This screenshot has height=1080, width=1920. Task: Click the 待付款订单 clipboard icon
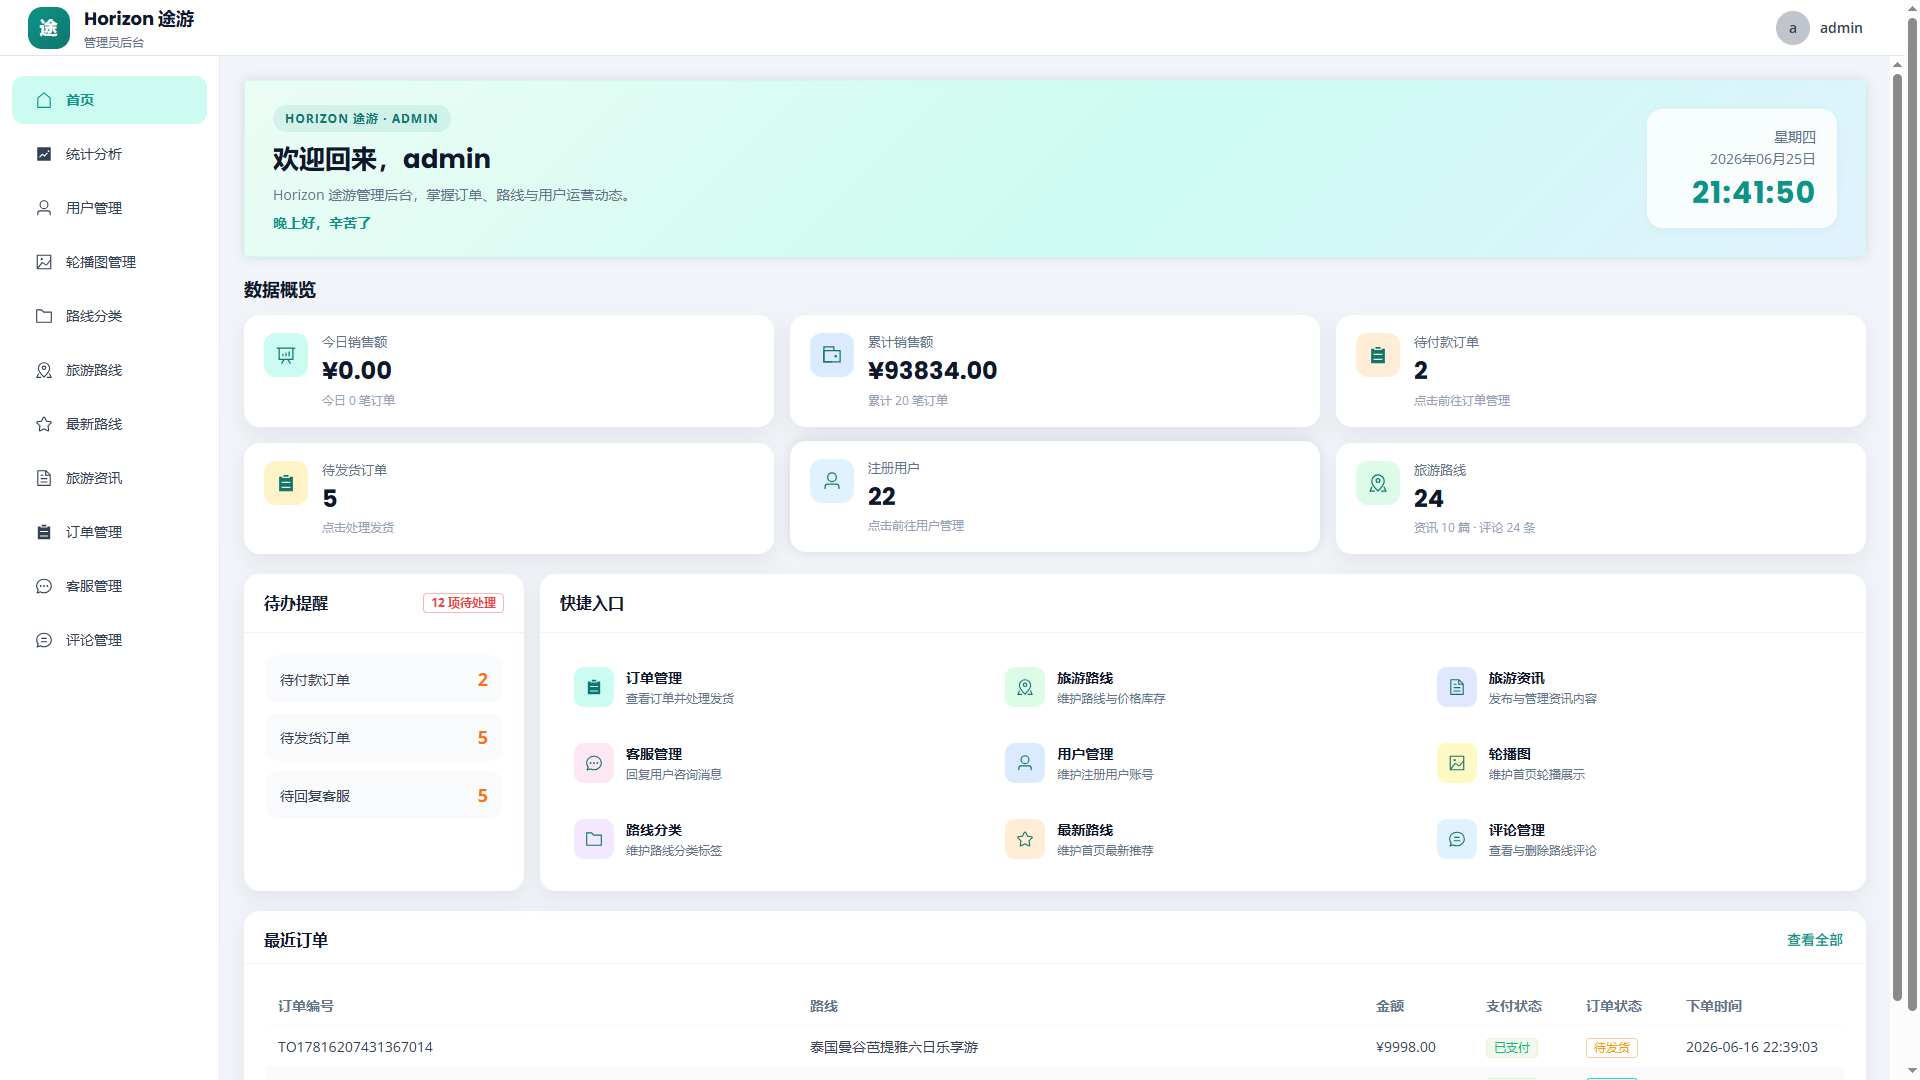(1378, 355)
